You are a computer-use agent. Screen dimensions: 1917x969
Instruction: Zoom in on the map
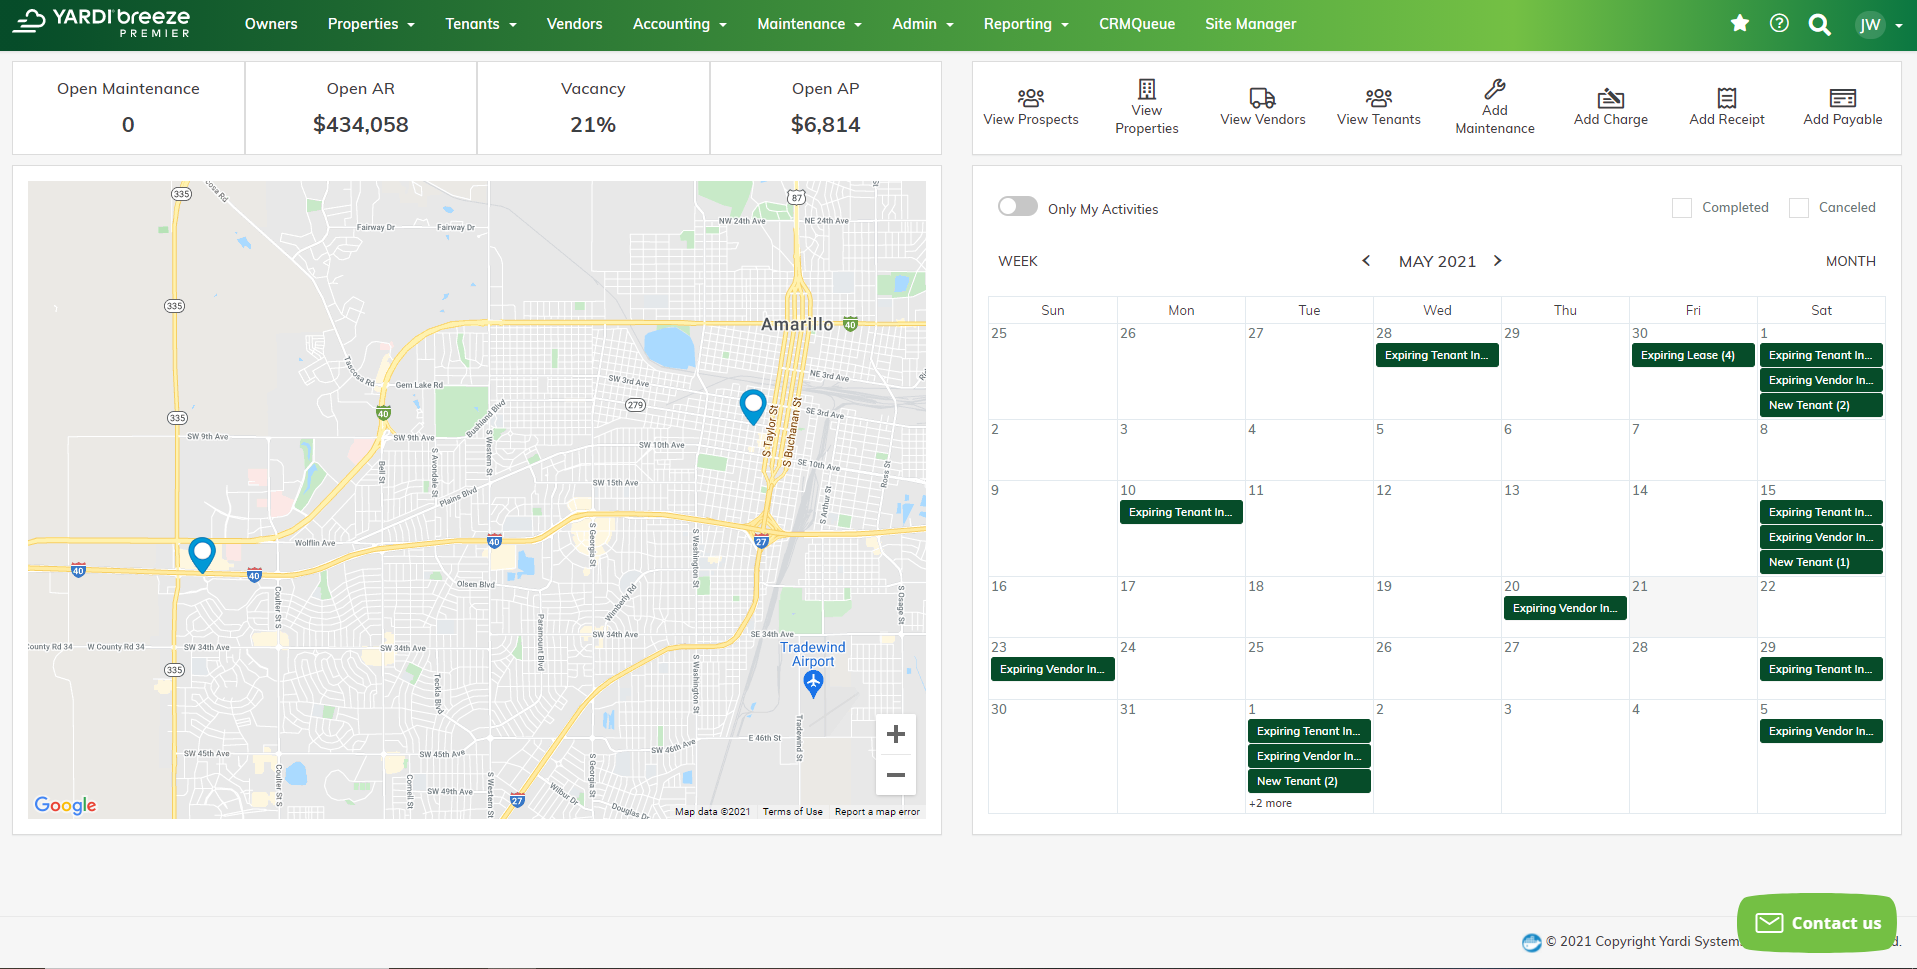coord(895,734)
